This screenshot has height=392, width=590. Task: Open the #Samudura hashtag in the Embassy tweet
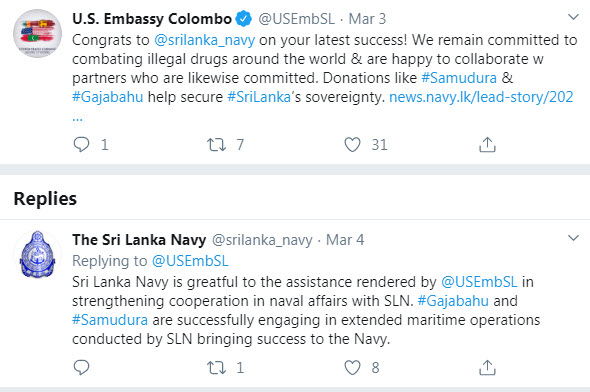coord(459,78)
